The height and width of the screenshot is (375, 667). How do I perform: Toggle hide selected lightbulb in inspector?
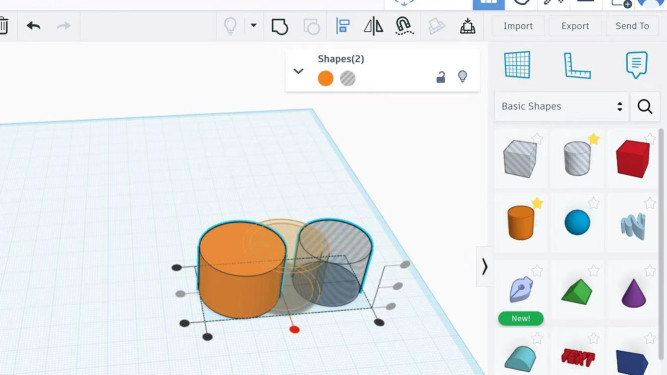[462, 77]
